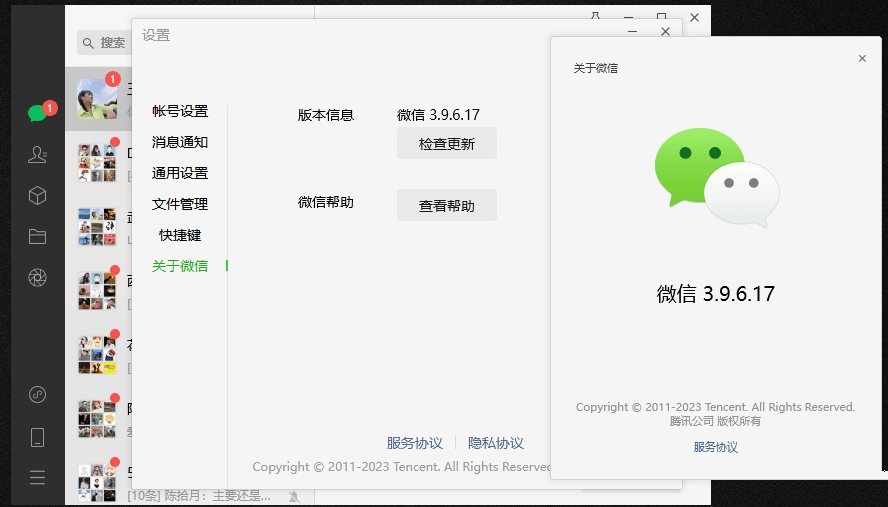Open Favorites cube icon in sidebar
Image resolution: width=888 pixels, height=507 pixels.
37,196
